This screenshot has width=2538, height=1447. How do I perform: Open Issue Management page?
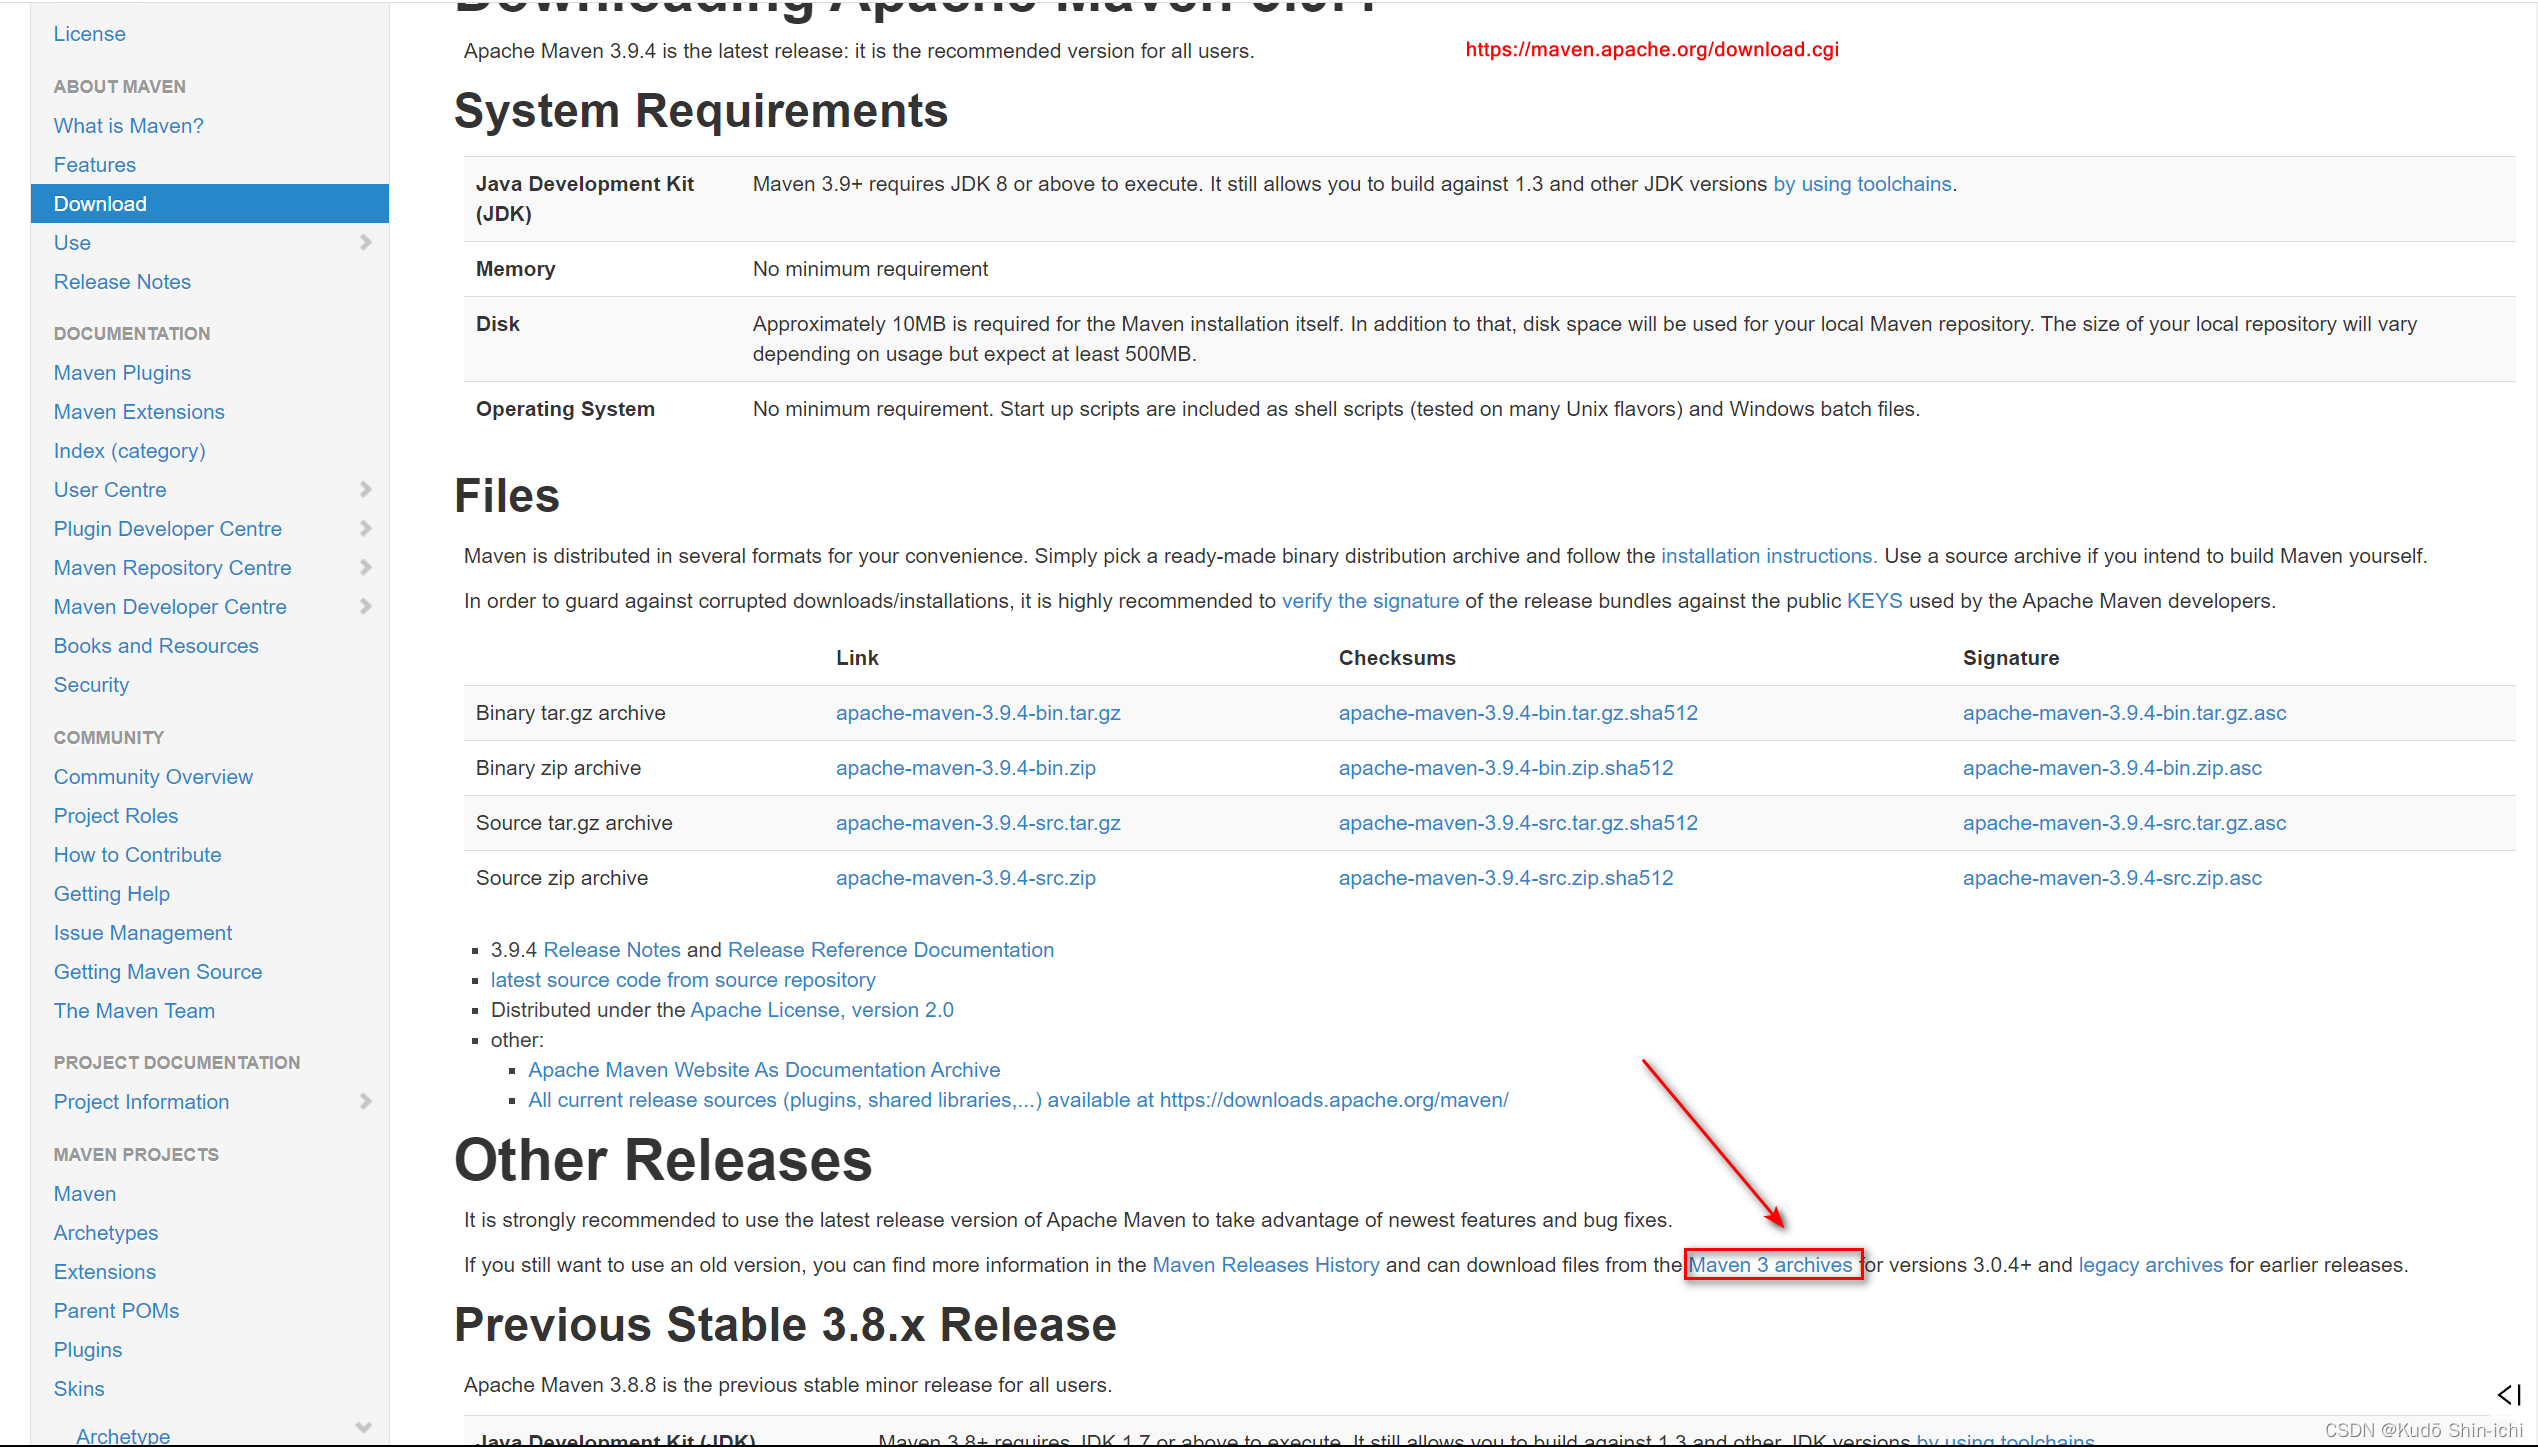coord(143,933)
